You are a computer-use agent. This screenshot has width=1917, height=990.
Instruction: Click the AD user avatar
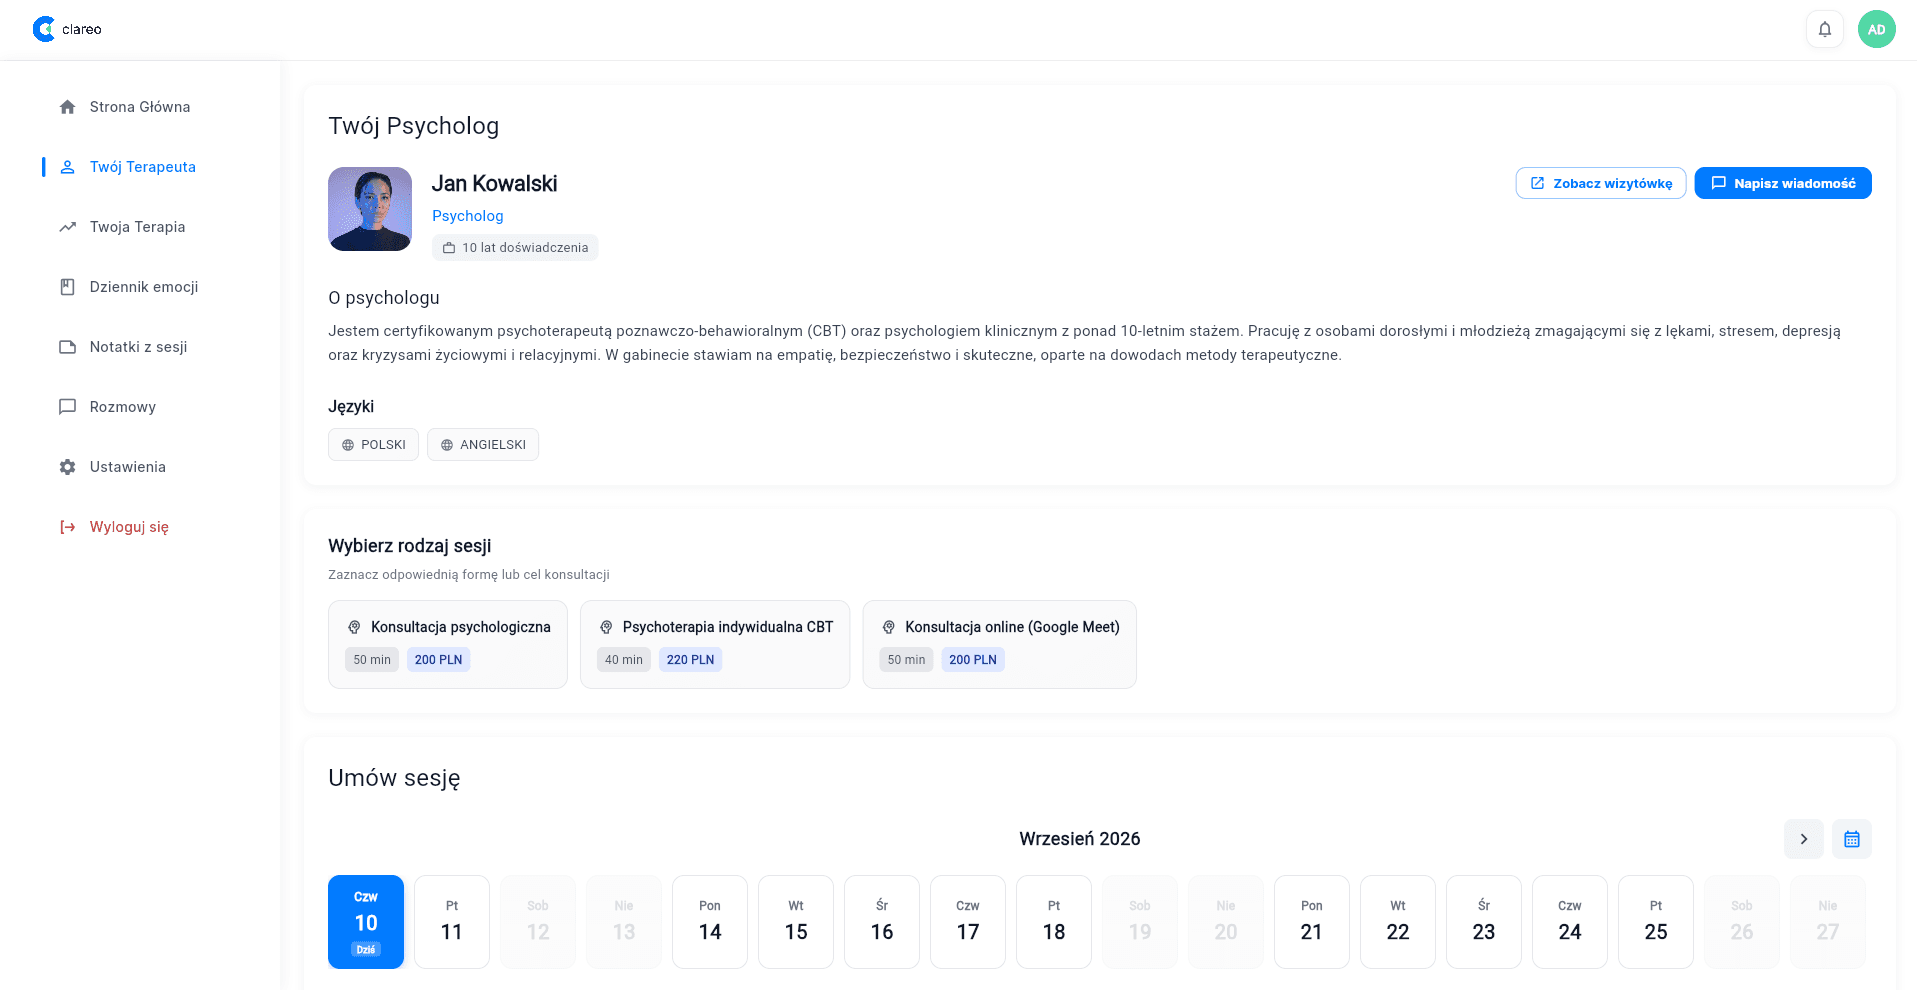pos(1876,29)
